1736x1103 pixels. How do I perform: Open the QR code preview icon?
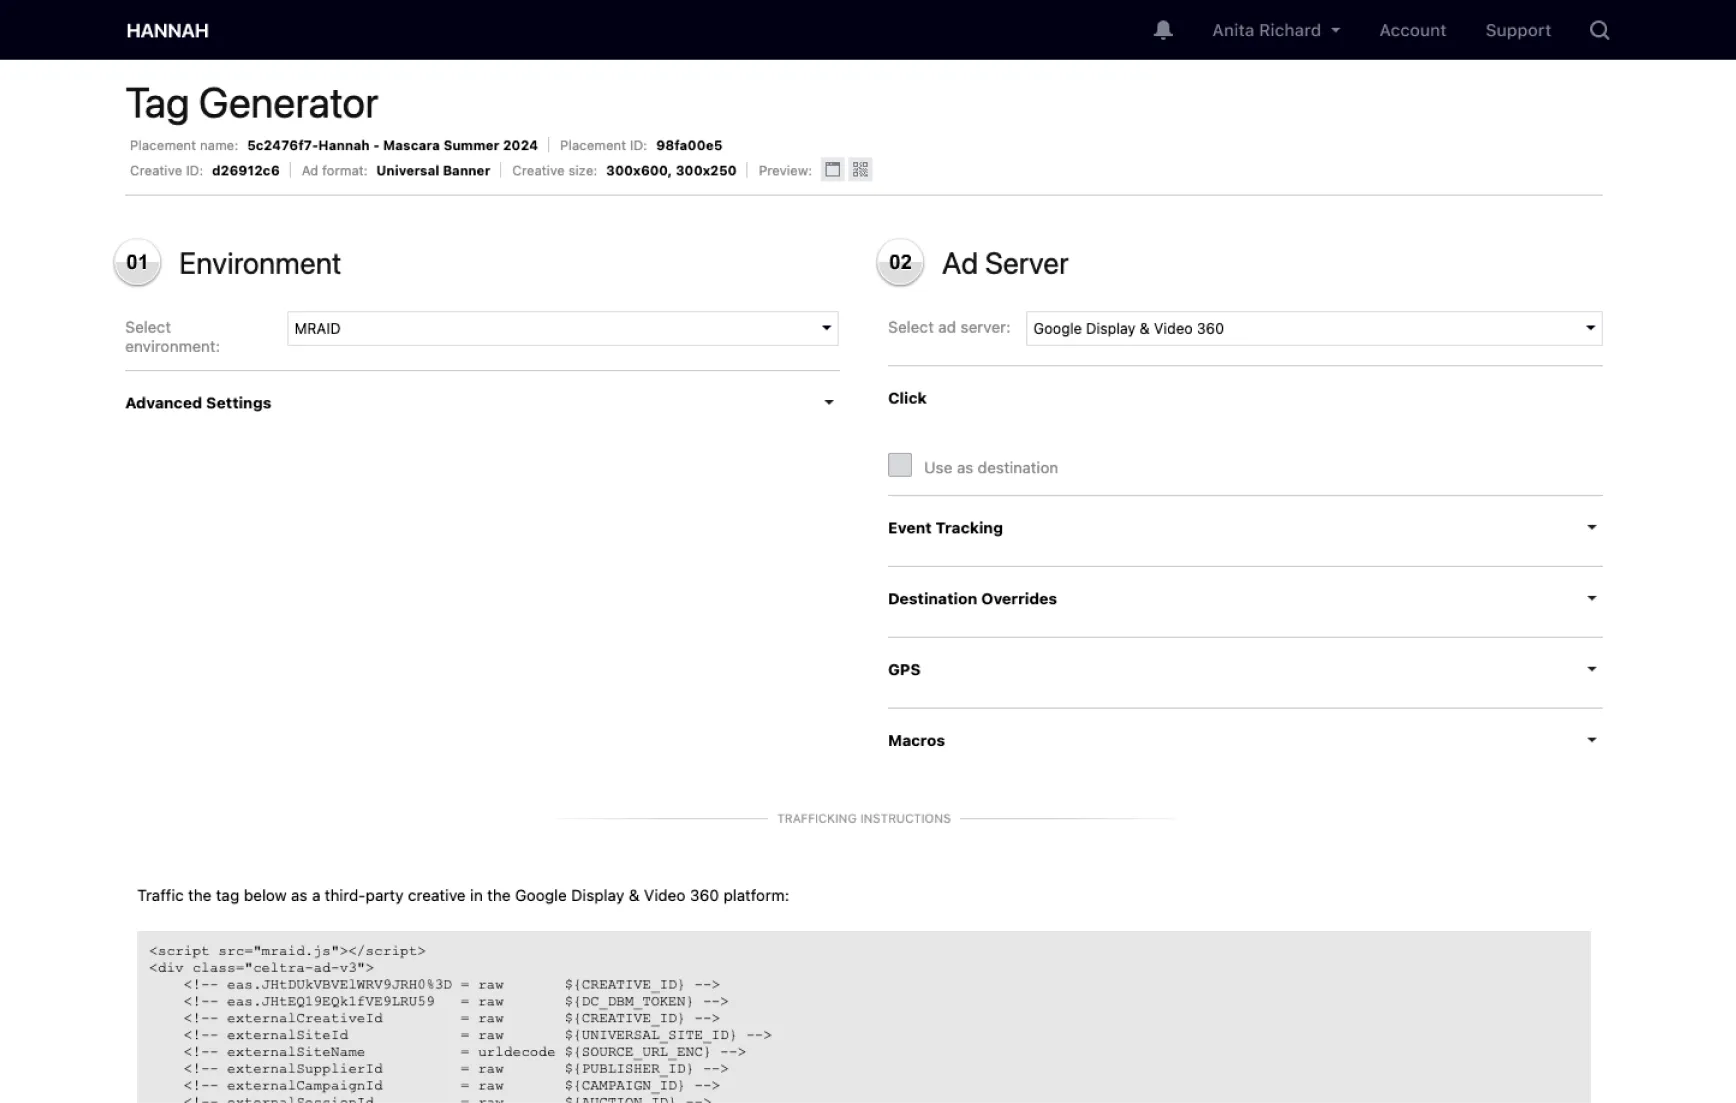(x=860, y=170)
